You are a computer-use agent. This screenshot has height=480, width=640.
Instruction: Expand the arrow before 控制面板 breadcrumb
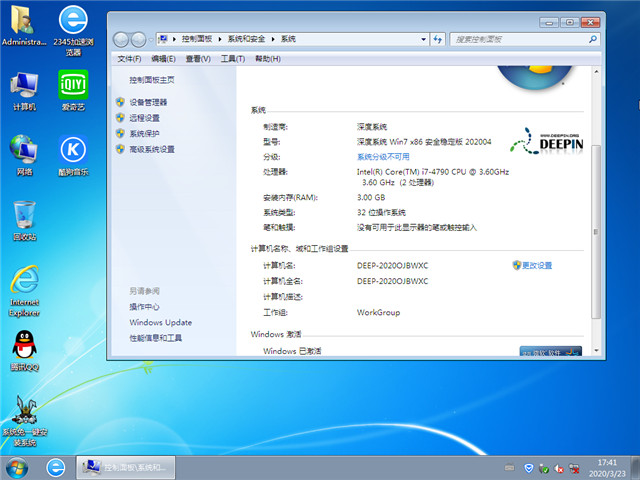coord(174,39)
